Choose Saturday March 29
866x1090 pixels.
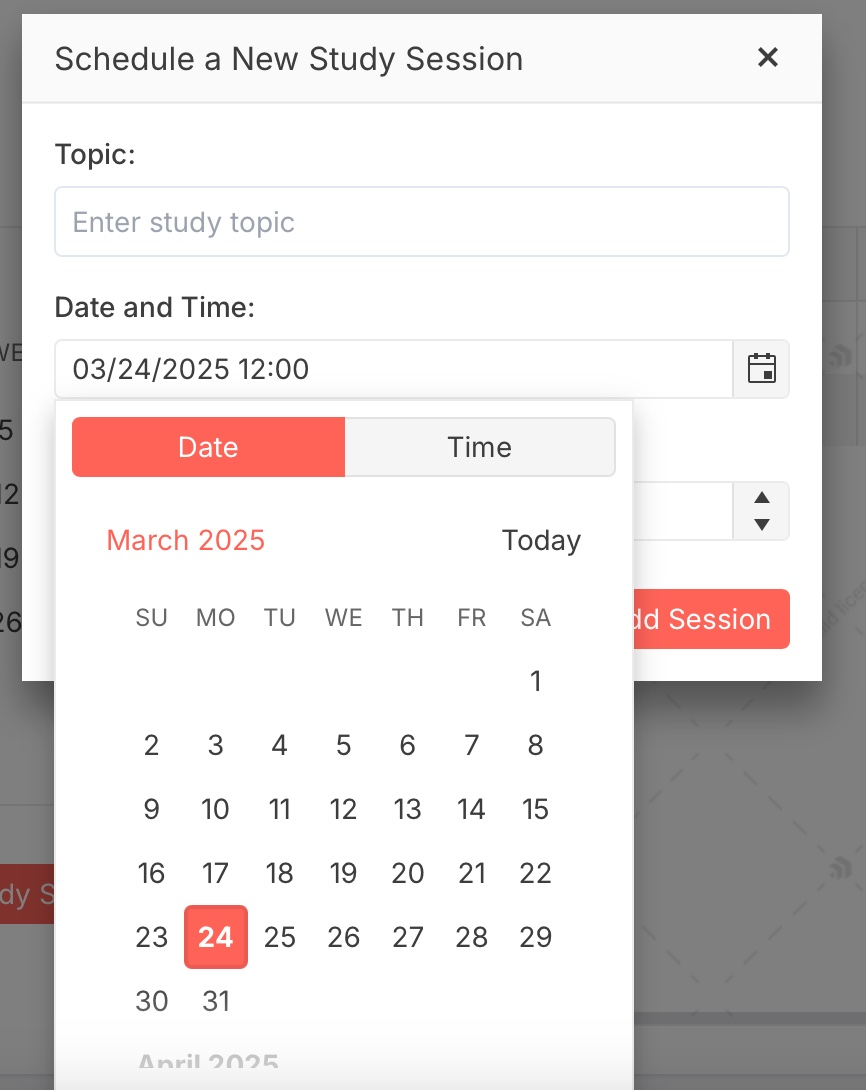(x=535, y=937)
